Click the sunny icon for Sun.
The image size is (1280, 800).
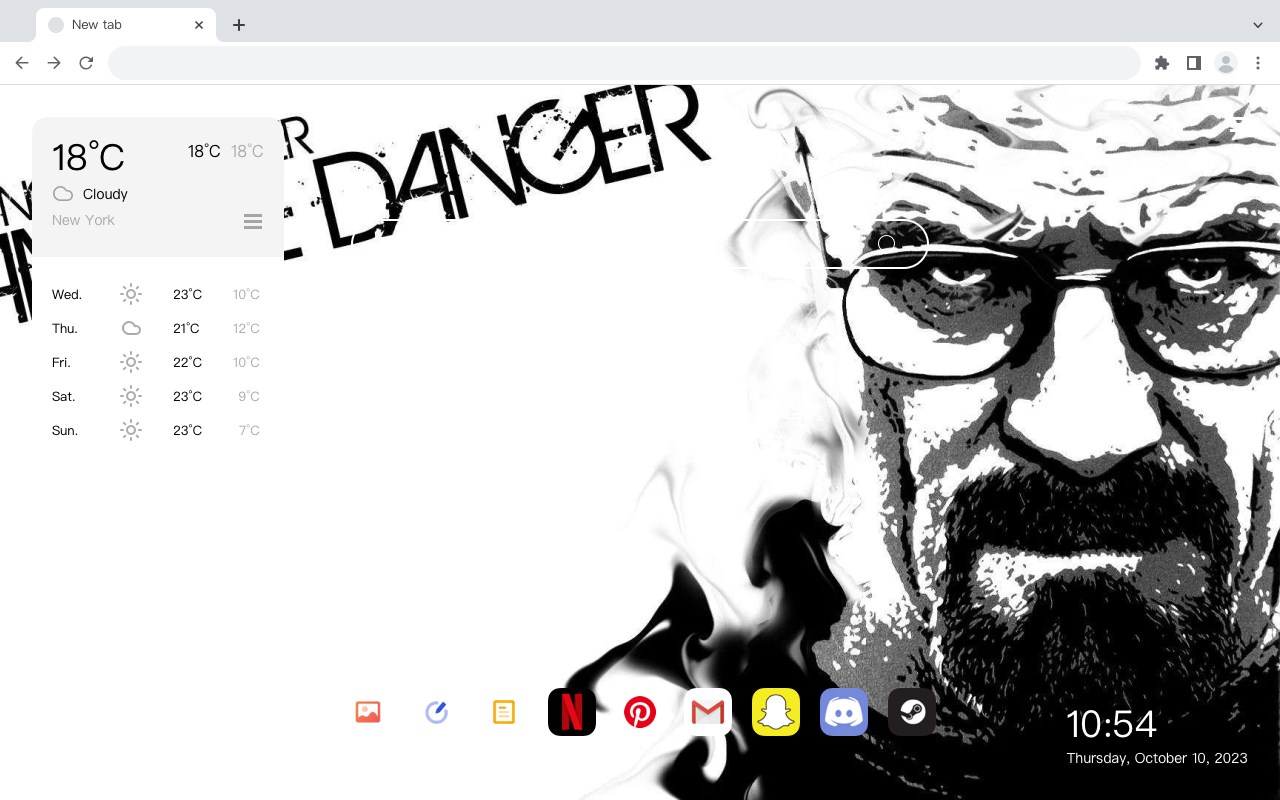(x=131, y=430)
